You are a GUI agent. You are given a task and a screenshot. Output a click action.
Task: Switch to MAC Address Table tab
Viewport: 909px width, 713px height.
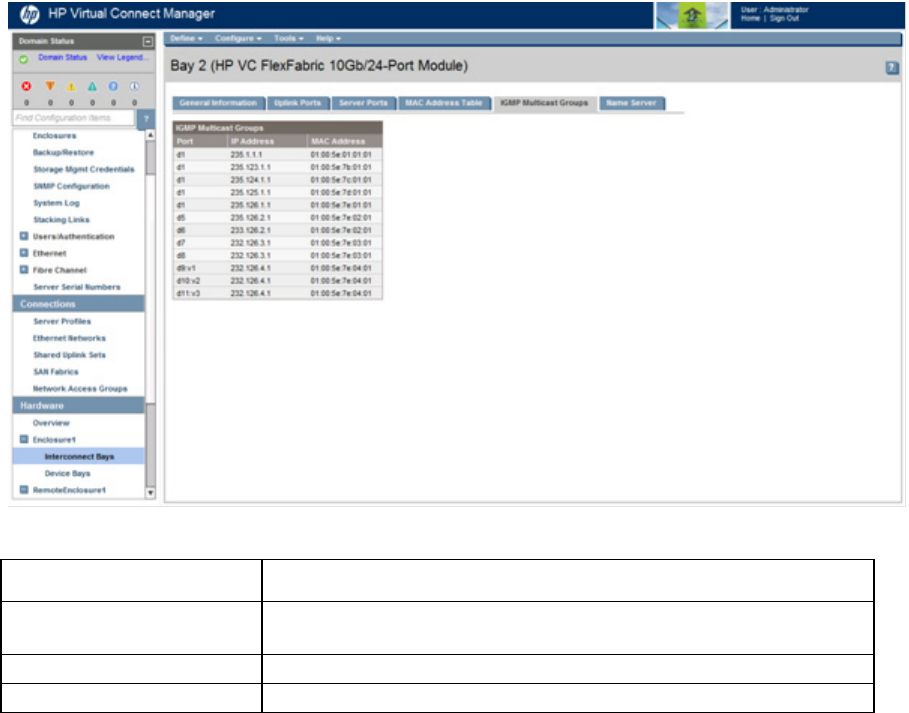[x=444, y=103]
